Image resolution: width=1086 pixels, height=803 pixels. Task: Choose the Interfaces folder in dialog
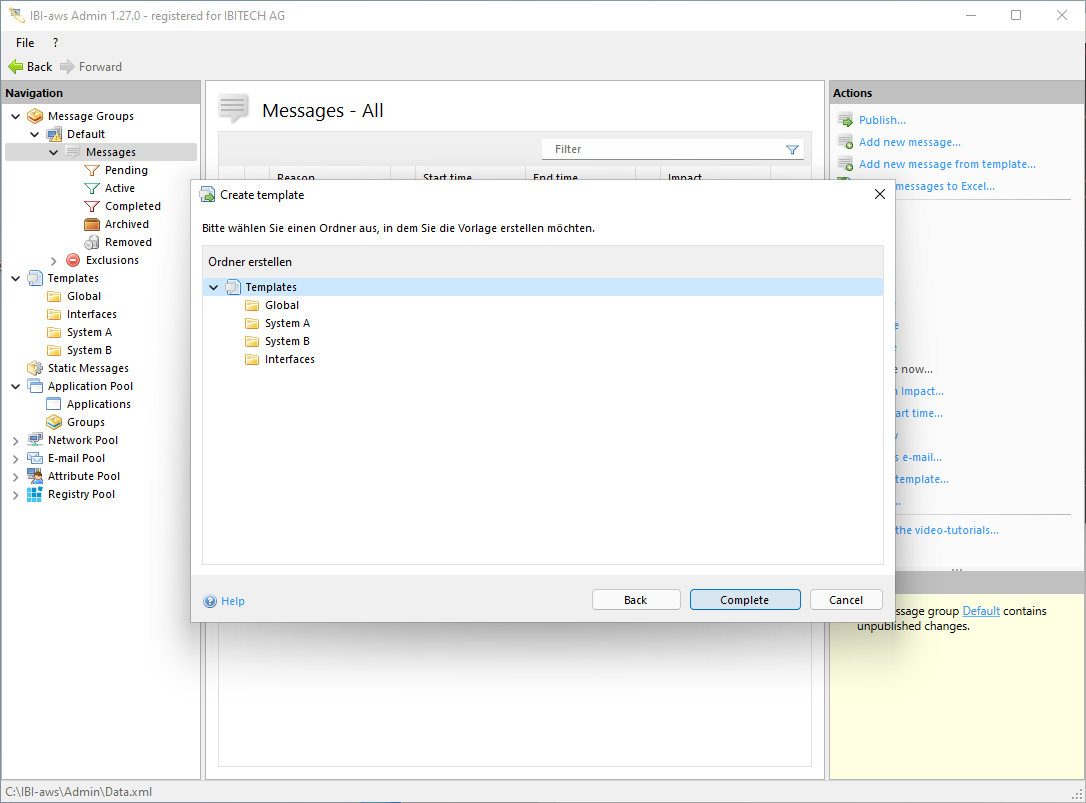point(289,359)
